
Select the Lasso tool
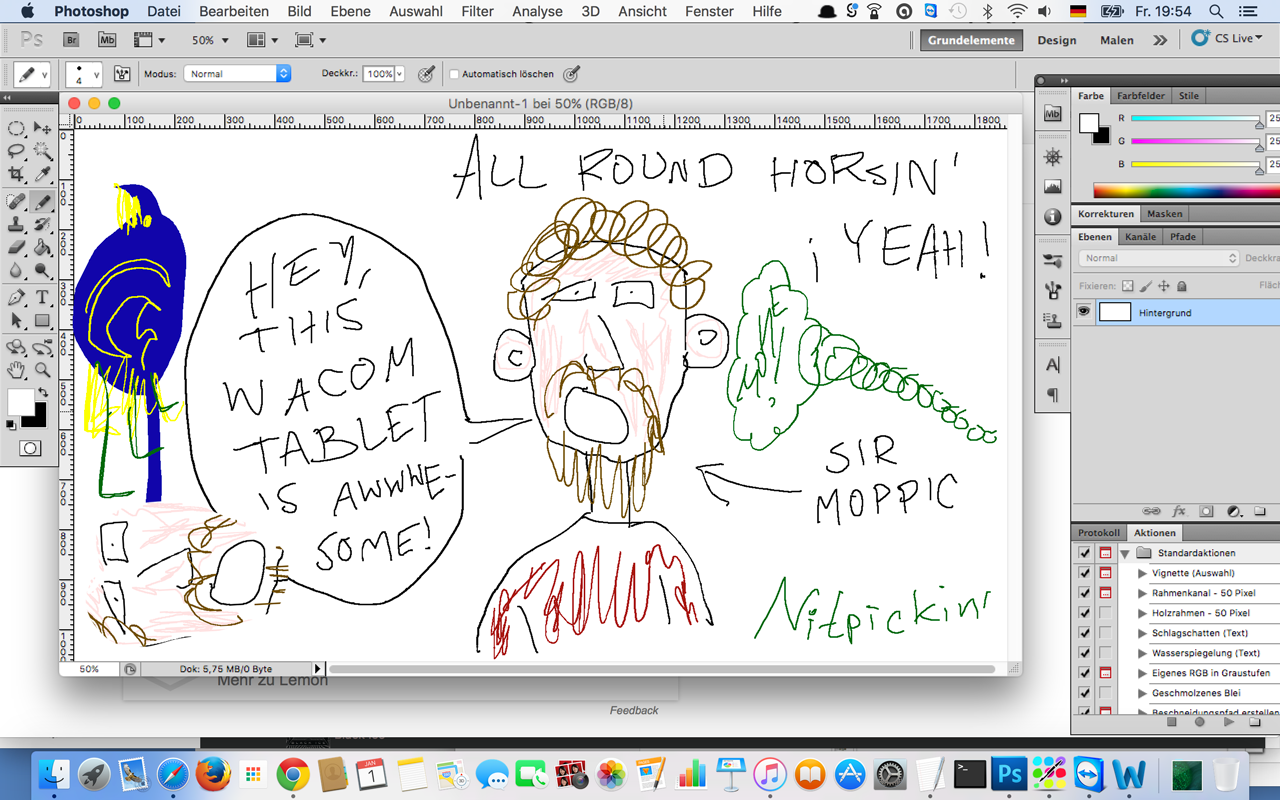[x=16, y=151]
